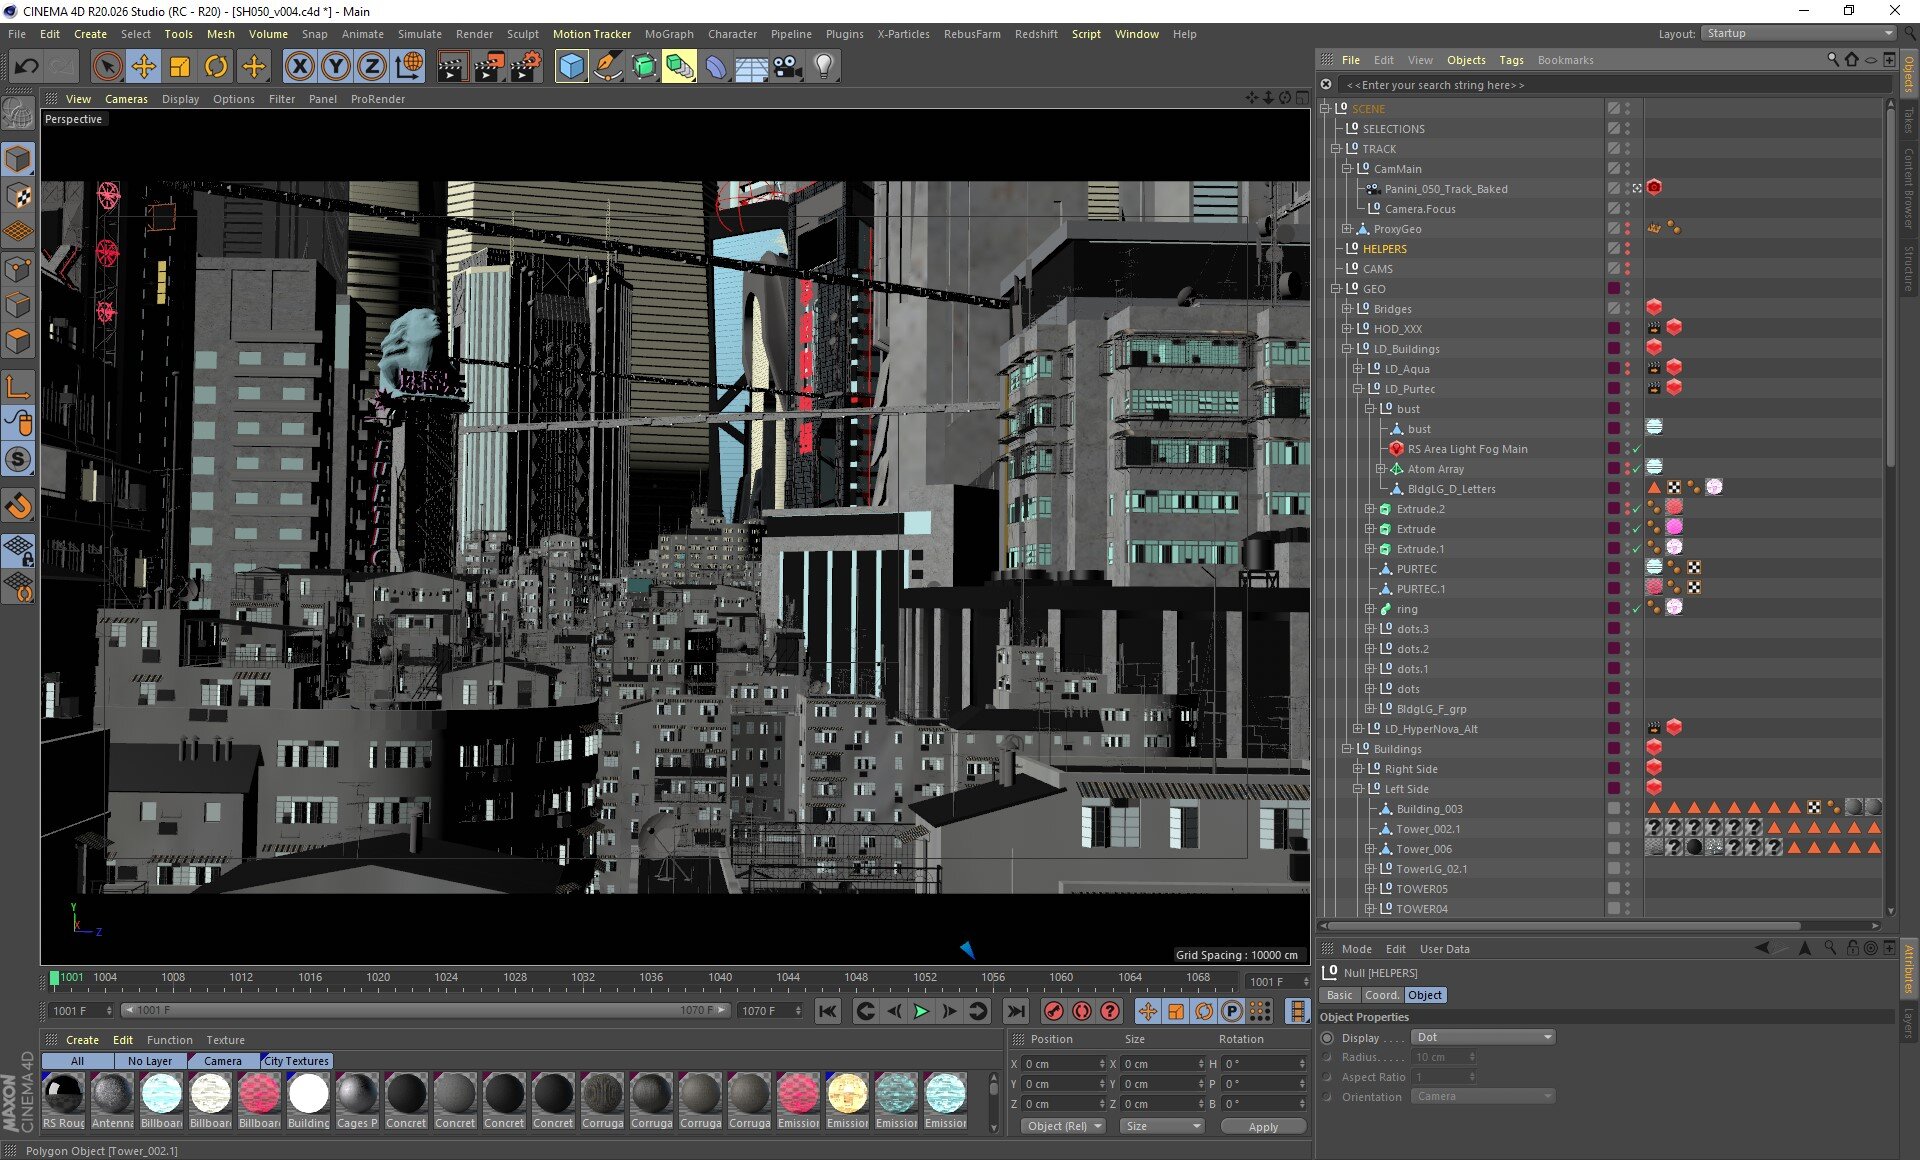
Task: Click frame 1040 on the timeline
Action: (720, 977)
